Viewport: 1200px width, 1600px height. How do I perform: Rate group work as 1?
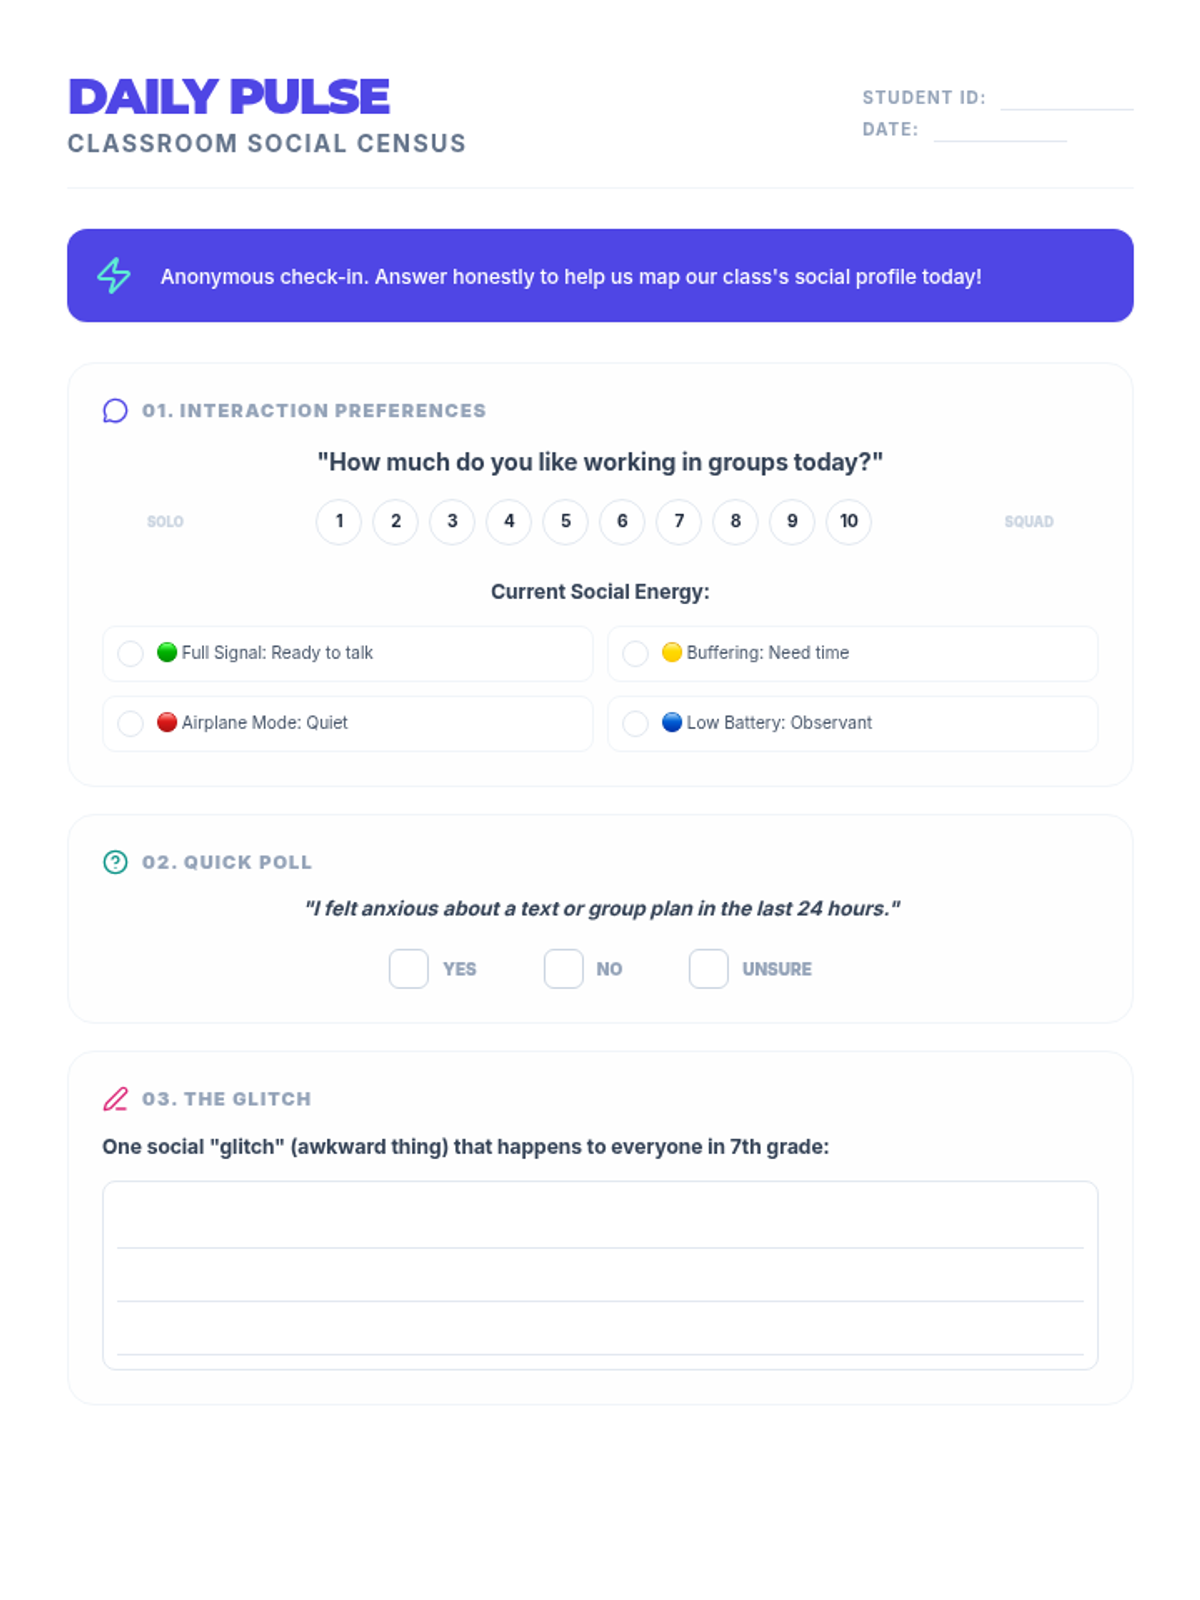pyautogui.click(x=339, y=521)
